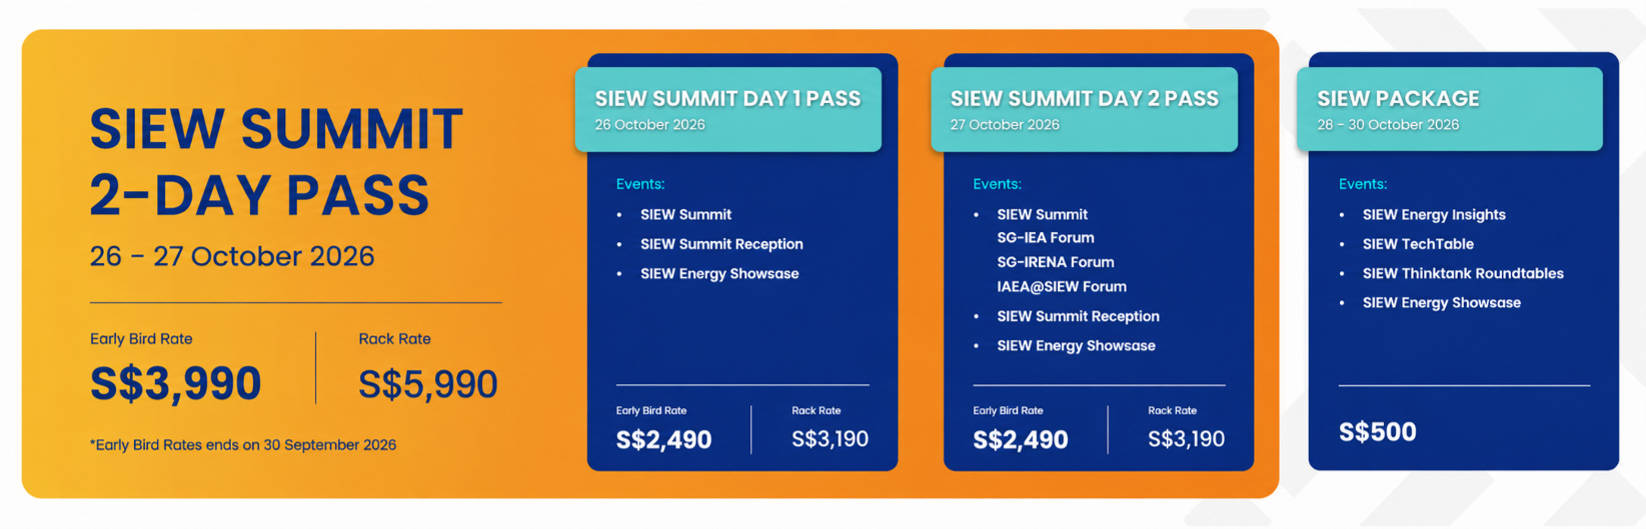Click the SIEW TechTable item
This screenshot has width=1646, height=529.
[1417, 244]
